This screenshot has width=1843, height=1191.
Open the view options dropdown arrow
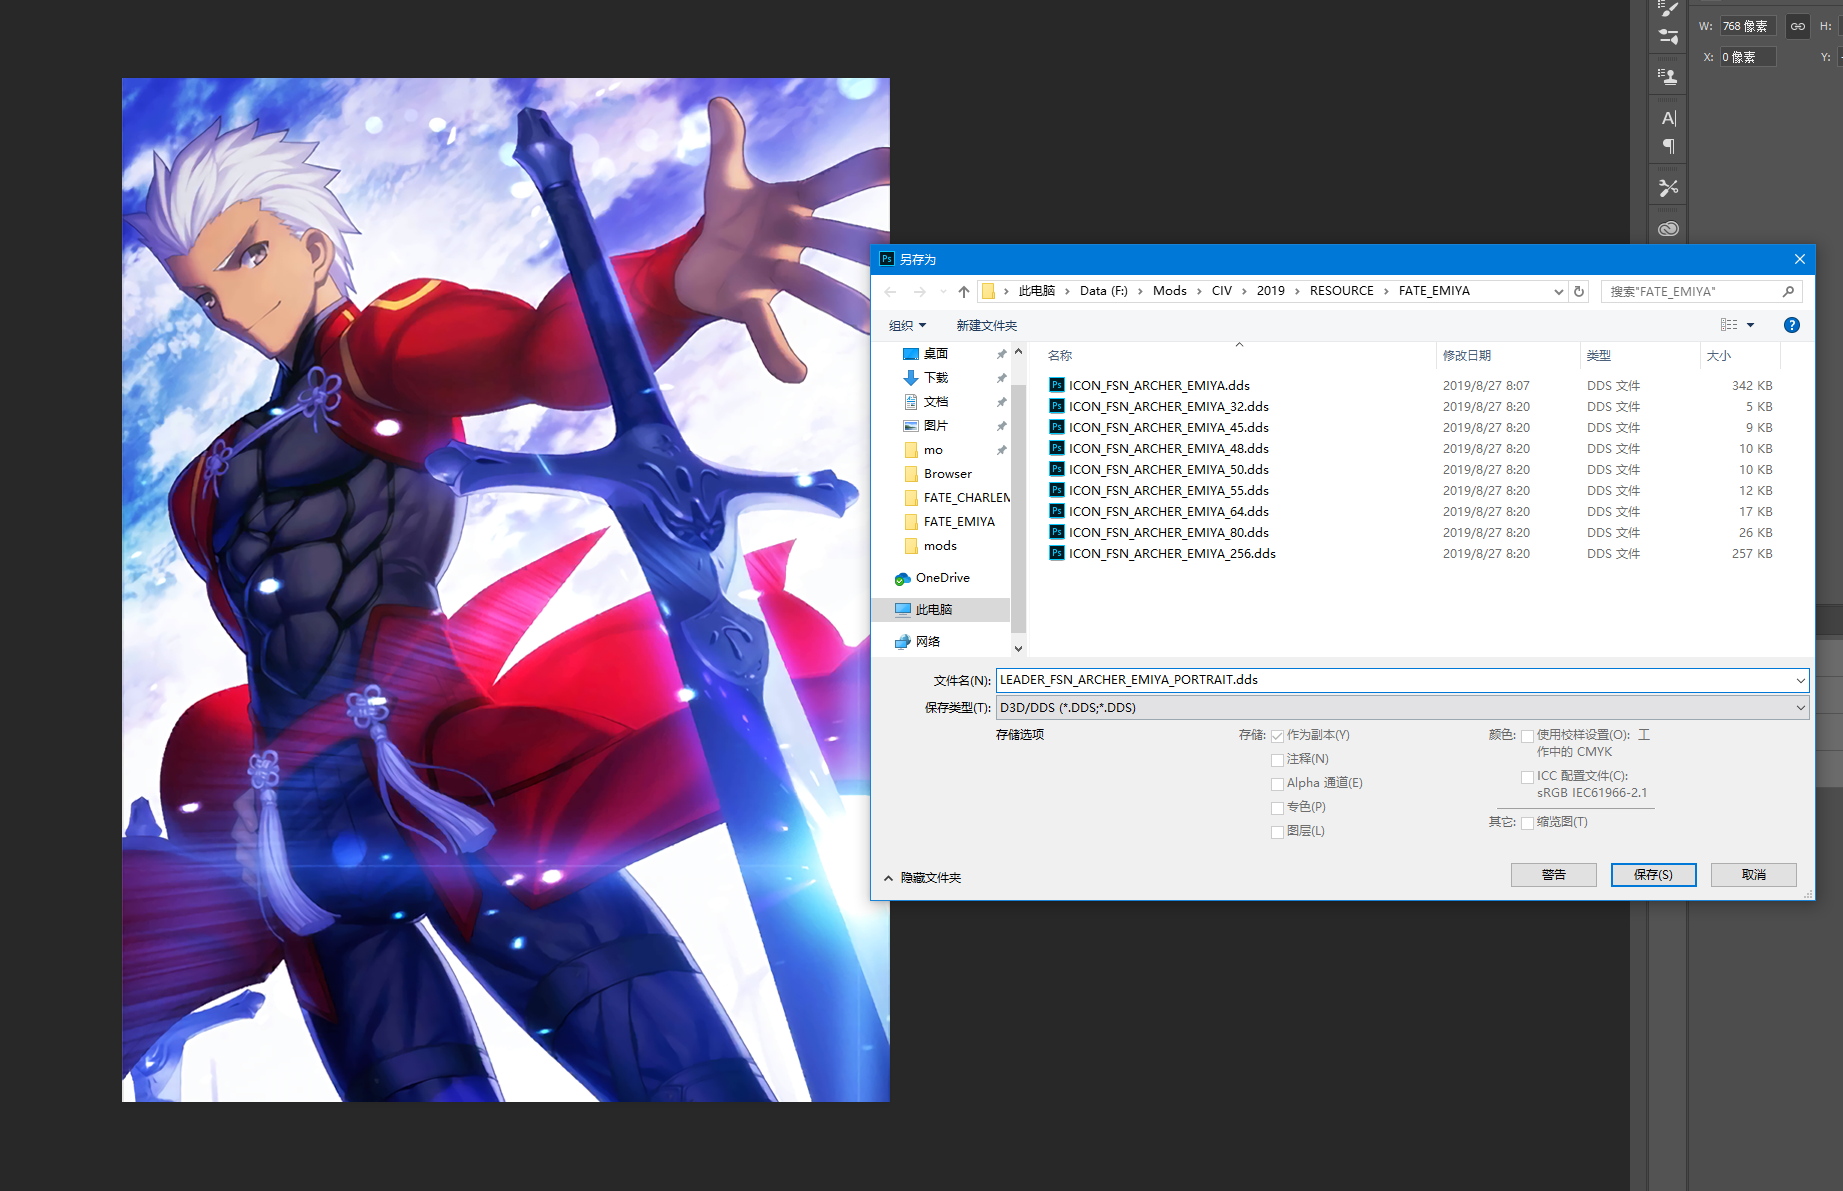[x=1750, y=325]
